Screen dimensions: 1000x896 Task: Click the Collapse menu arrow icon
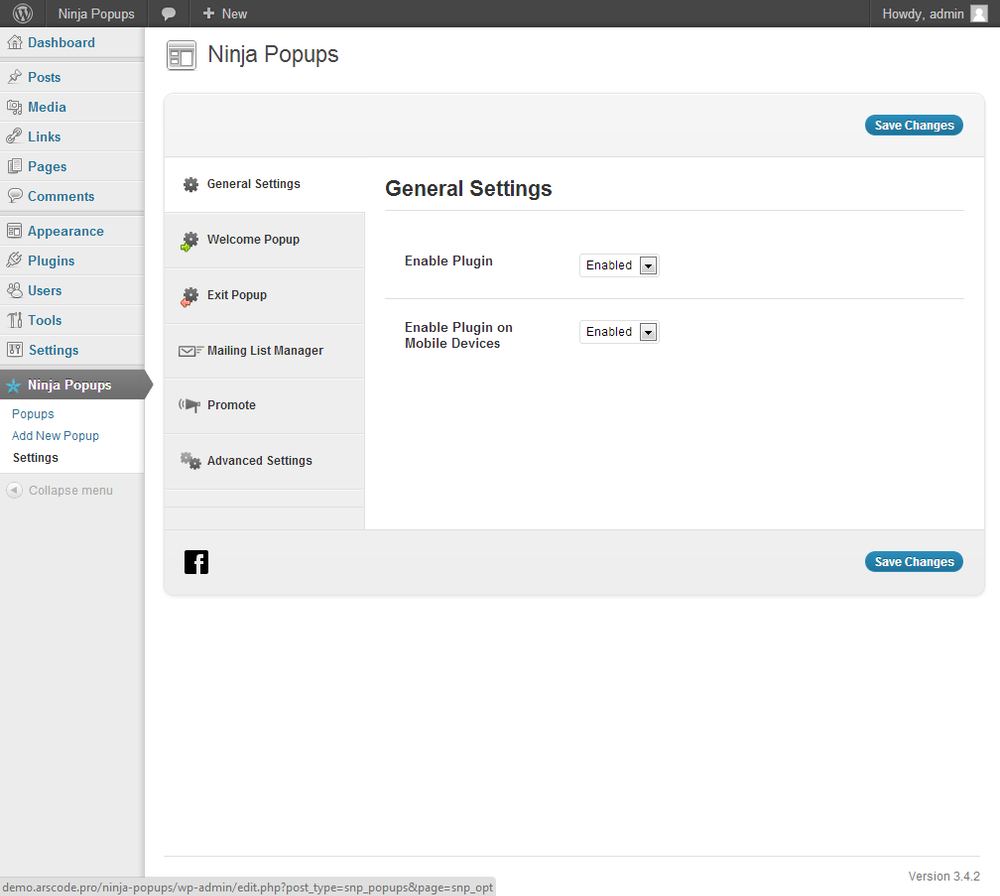point(14,490)
